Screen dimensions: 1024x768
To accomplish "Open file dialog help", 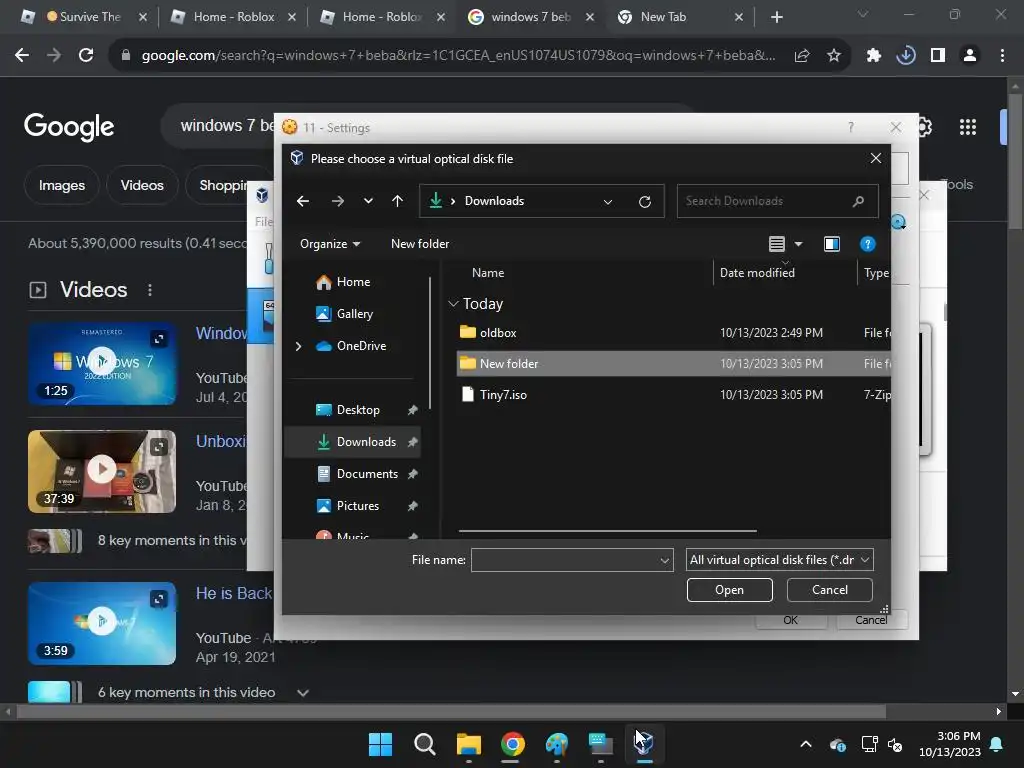I will tap(867, 244).
